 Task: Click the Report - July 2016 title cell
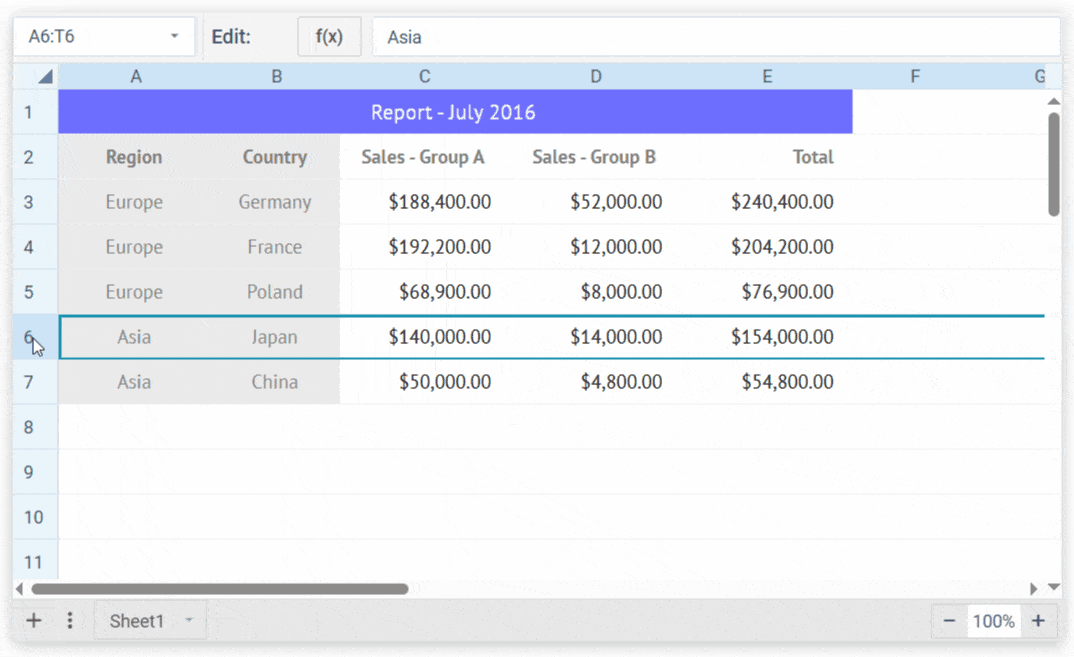pyautogui.click(x=454, y=112)
